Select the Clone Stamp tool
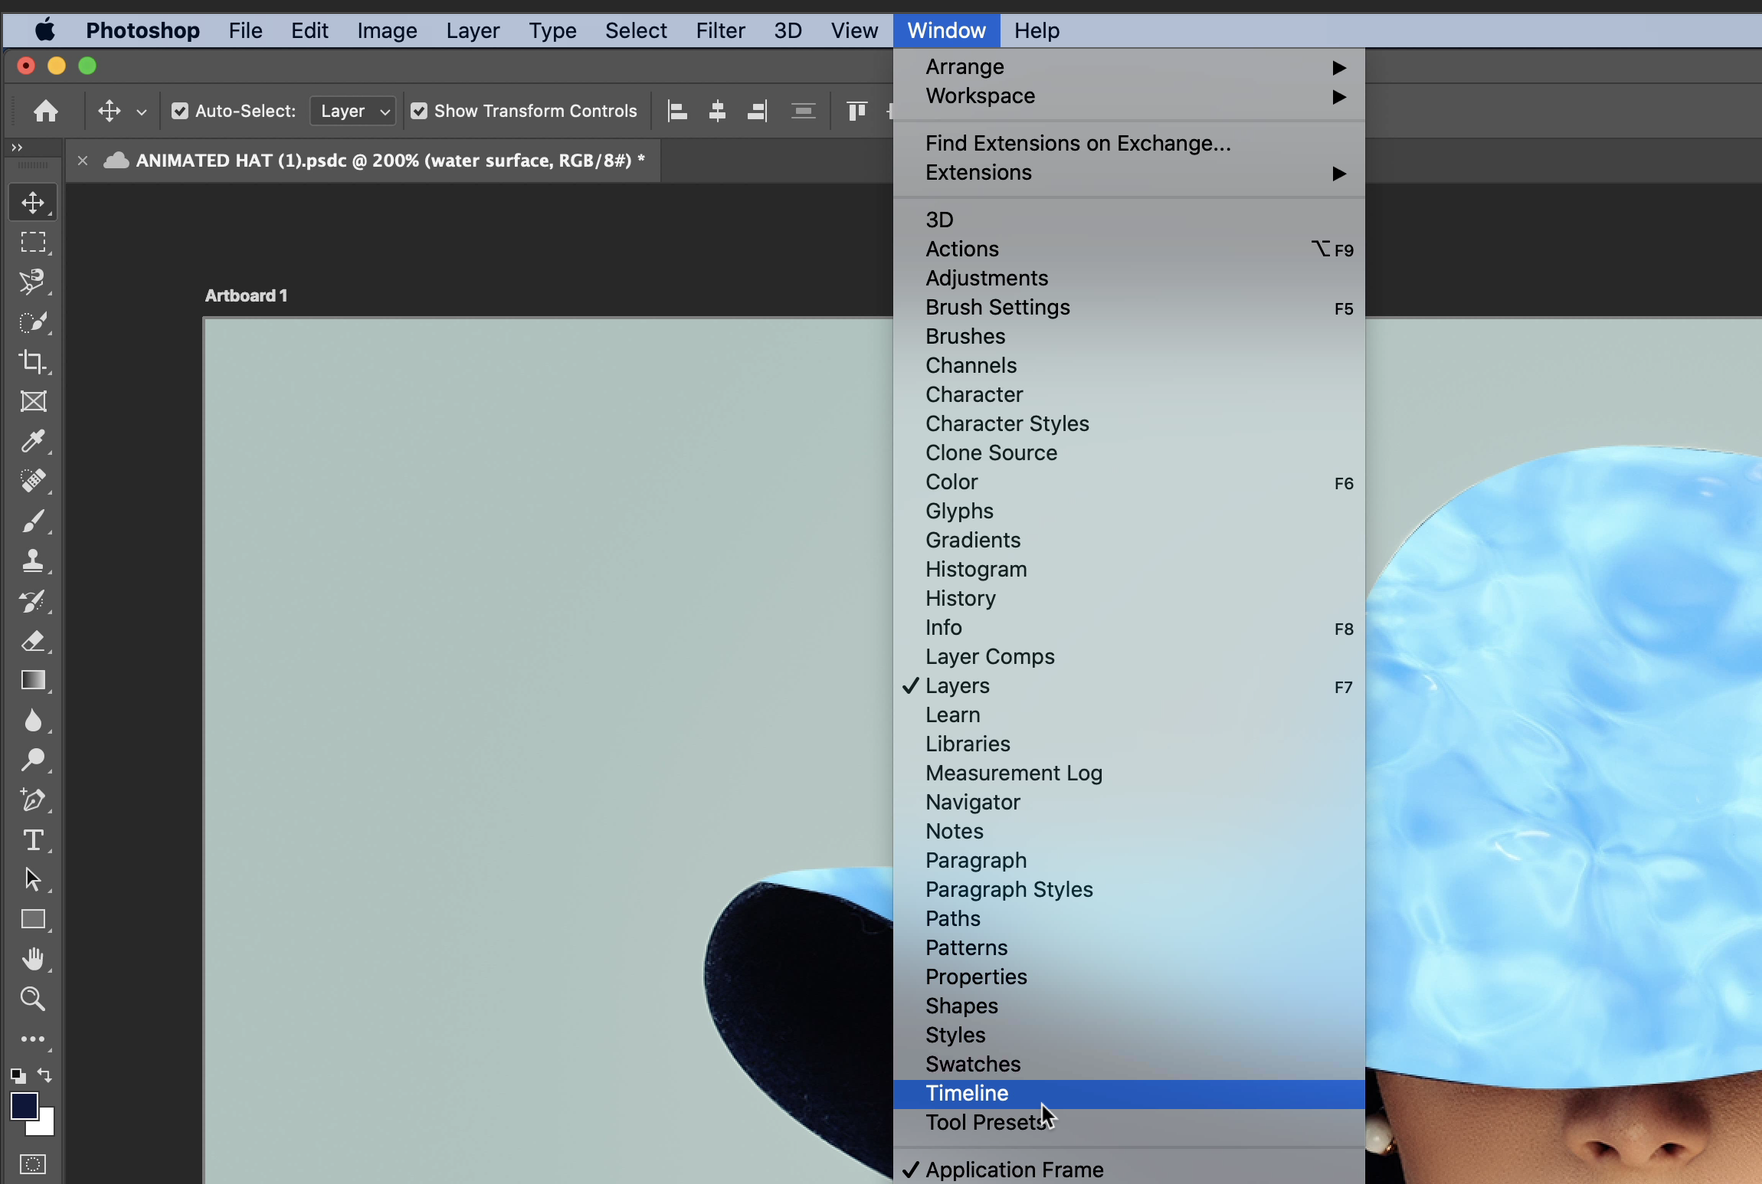1762x1184 pixels. 33,561
